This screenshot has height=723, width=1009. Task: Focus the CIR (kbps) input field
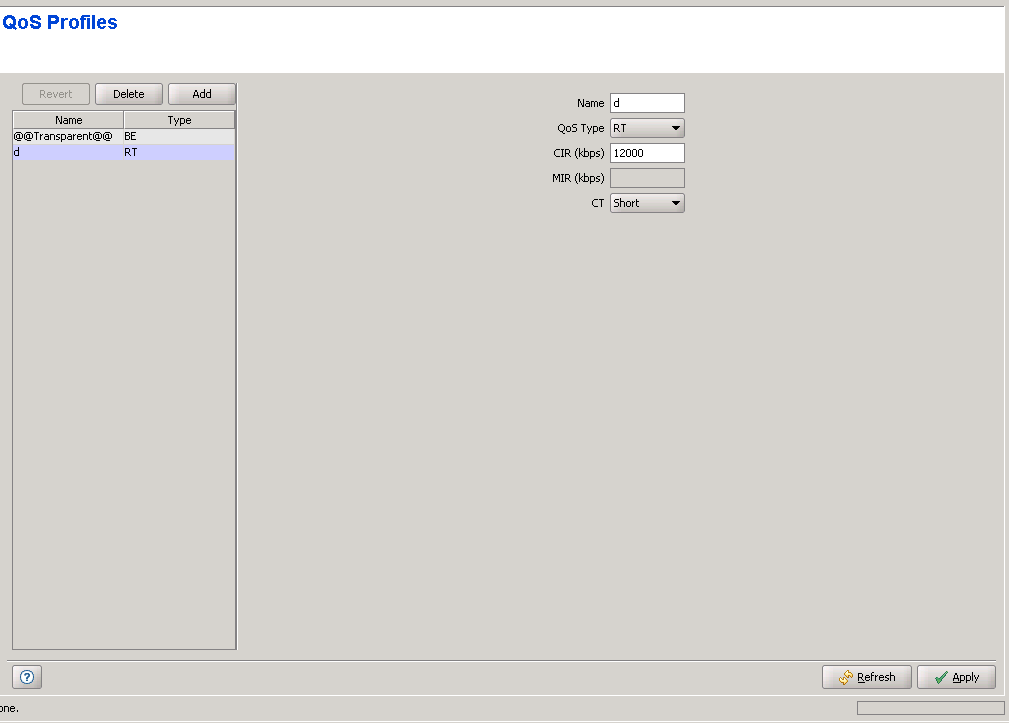pyautogui.click(x=646, y=153)
